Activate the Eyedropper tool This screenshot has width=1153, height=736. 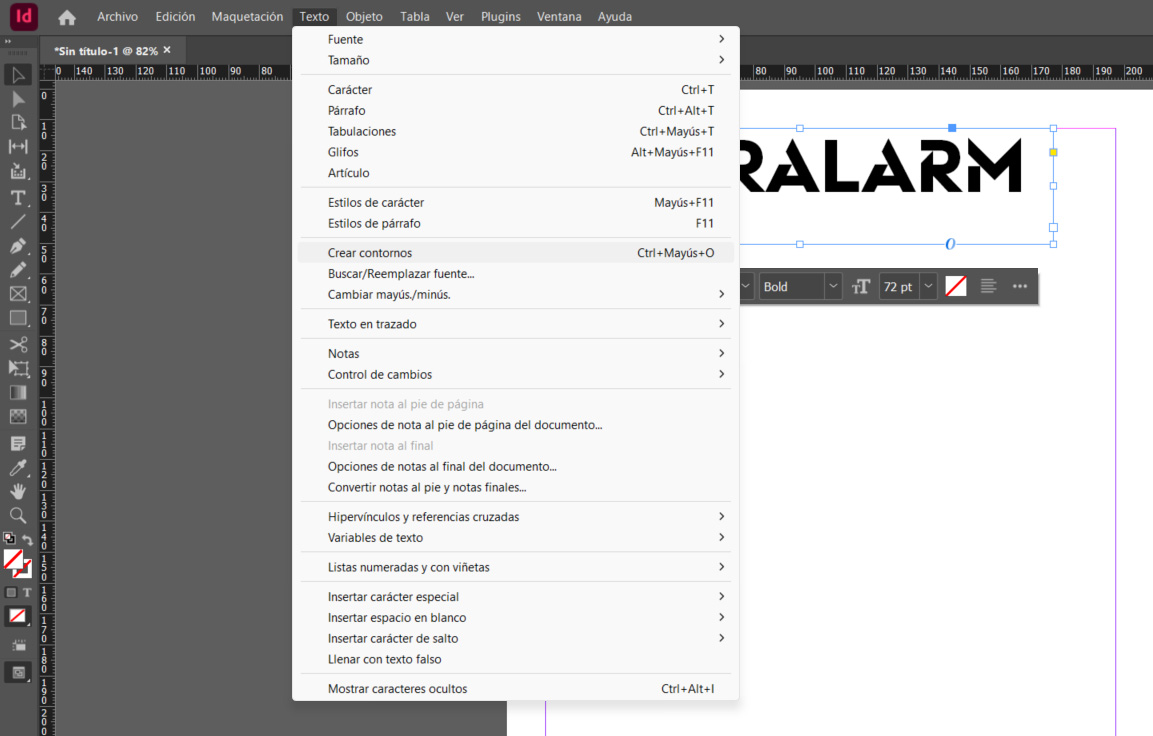18,467
